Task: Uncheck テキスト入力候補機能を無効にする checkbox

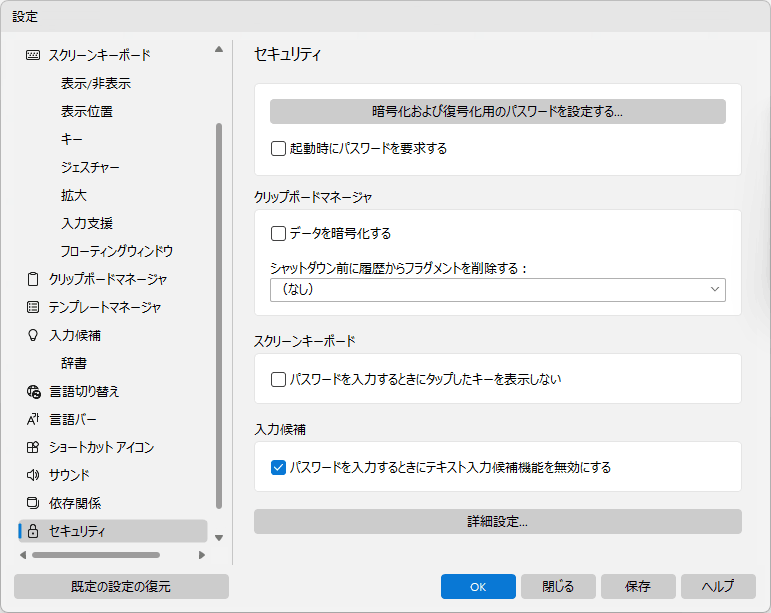Action: tap(278, 467)
